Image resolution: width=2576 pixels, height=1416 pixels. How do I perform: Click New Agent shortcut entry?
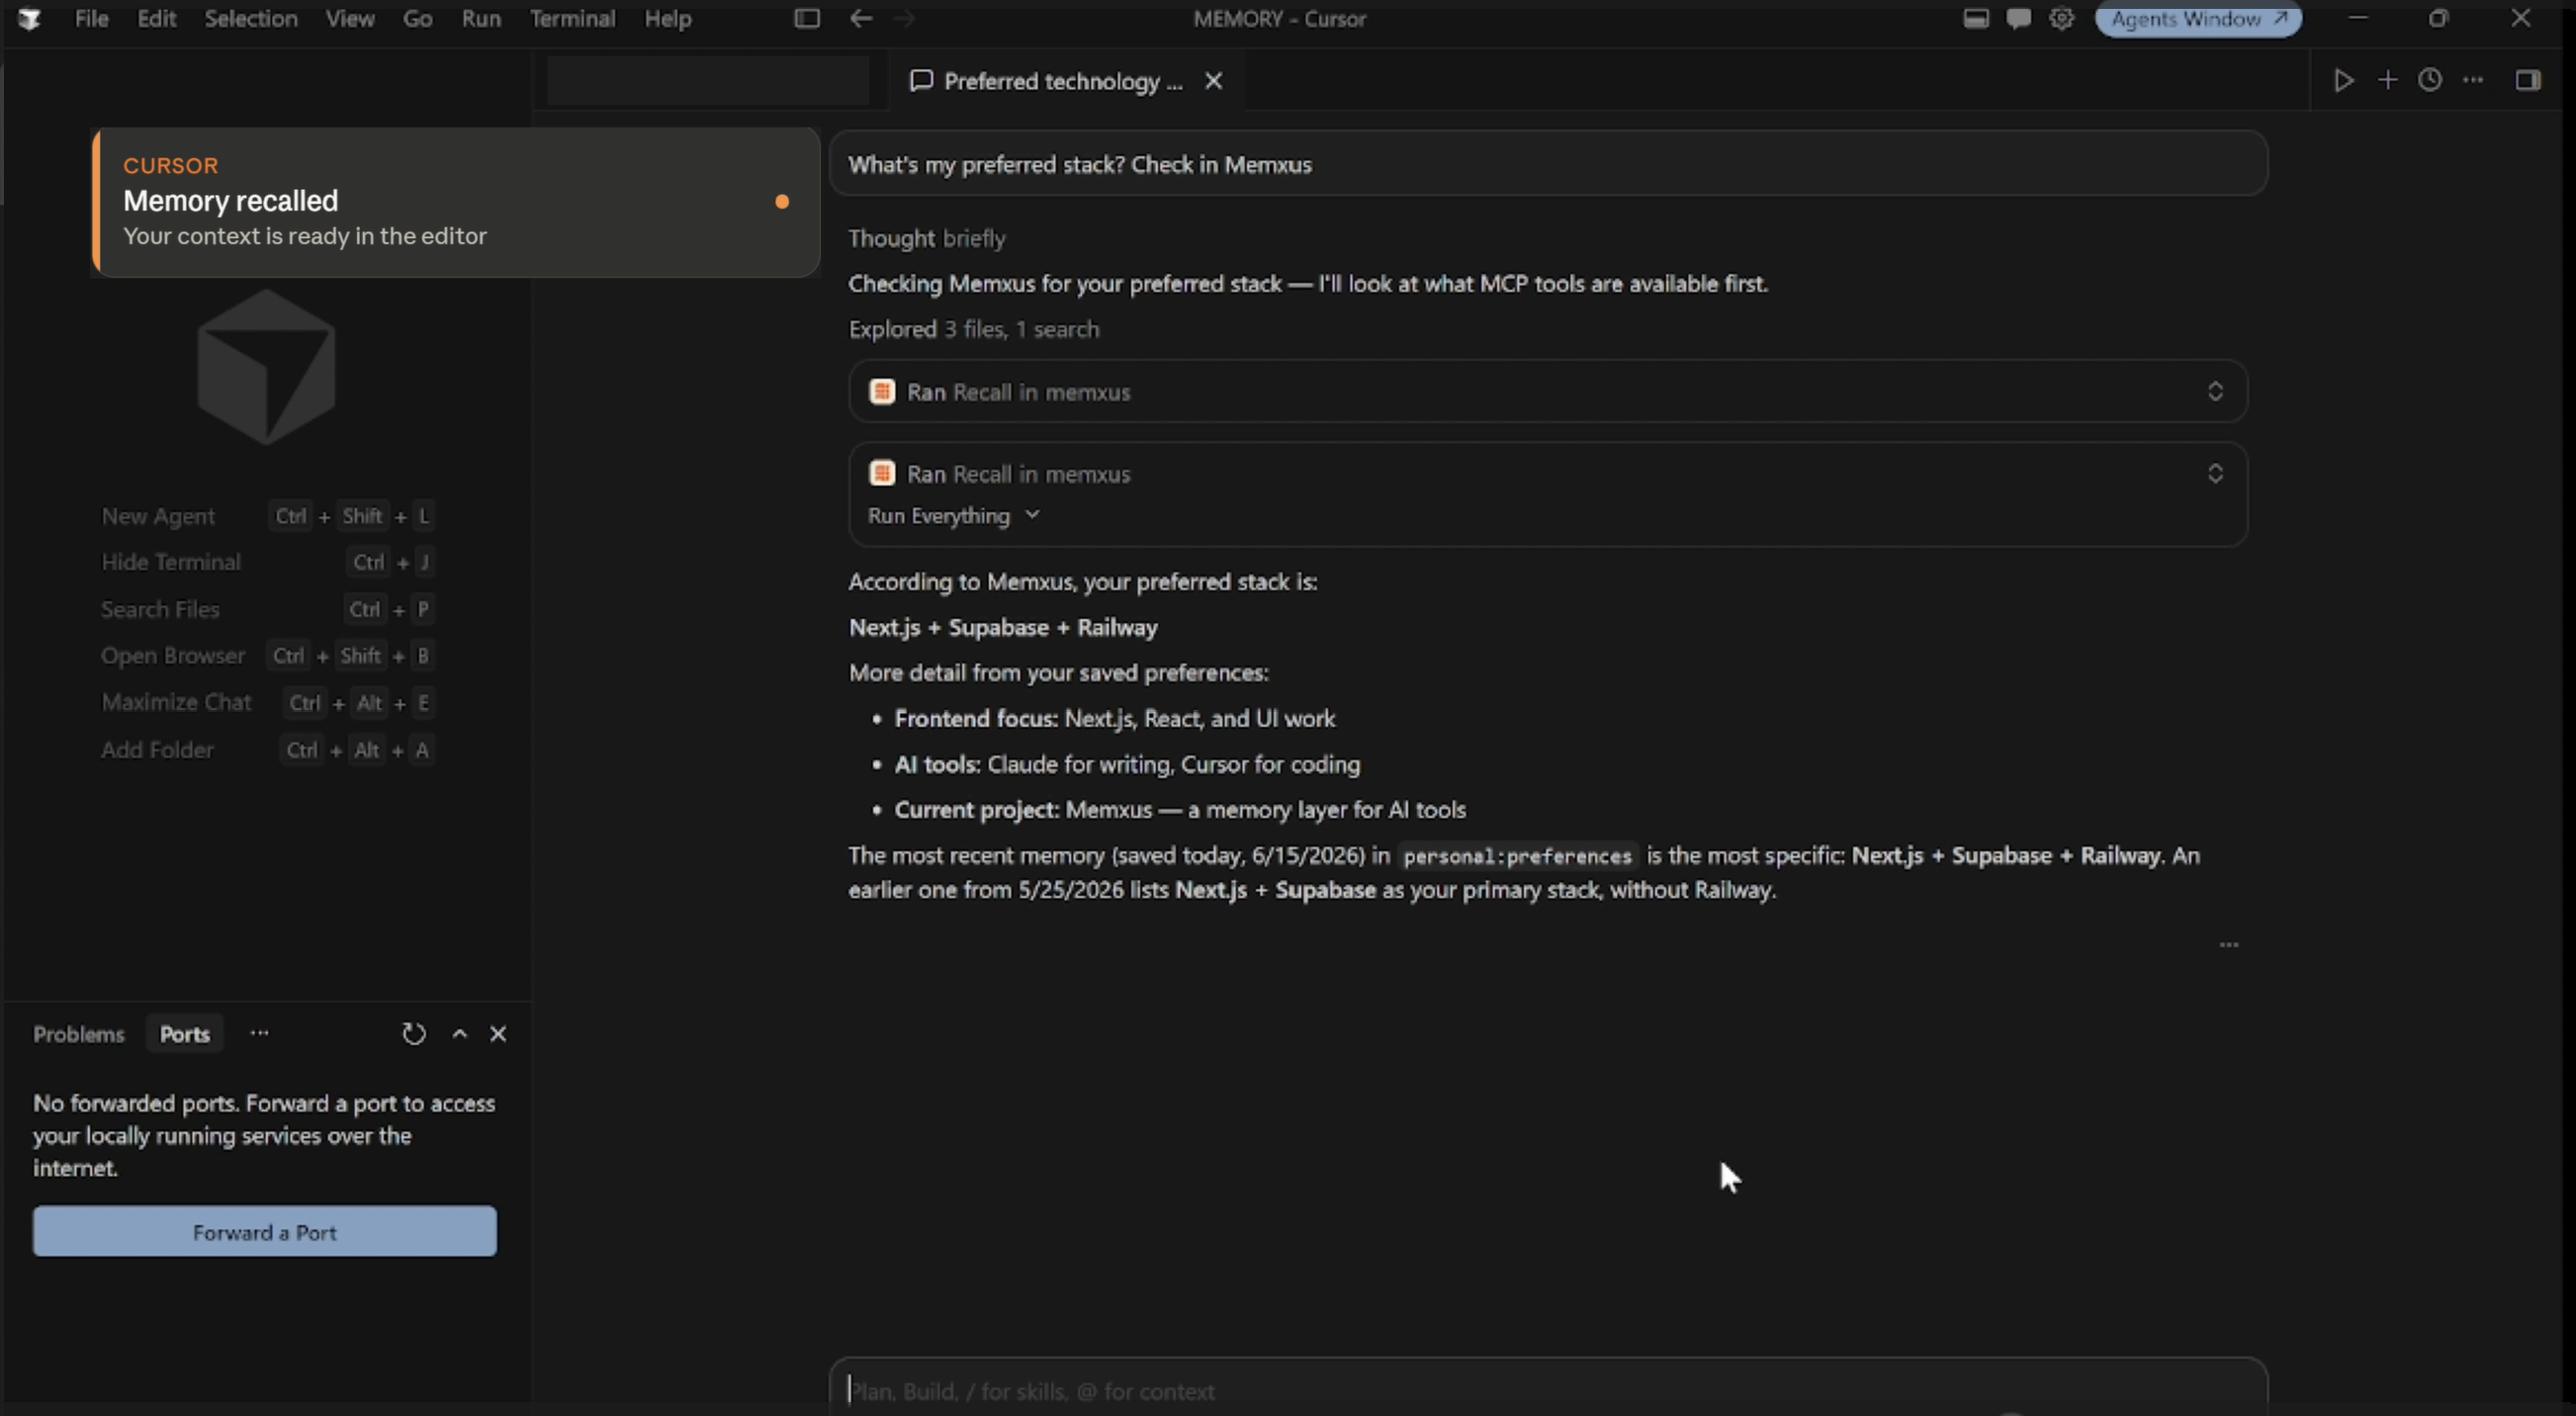[x=267, y=516]
